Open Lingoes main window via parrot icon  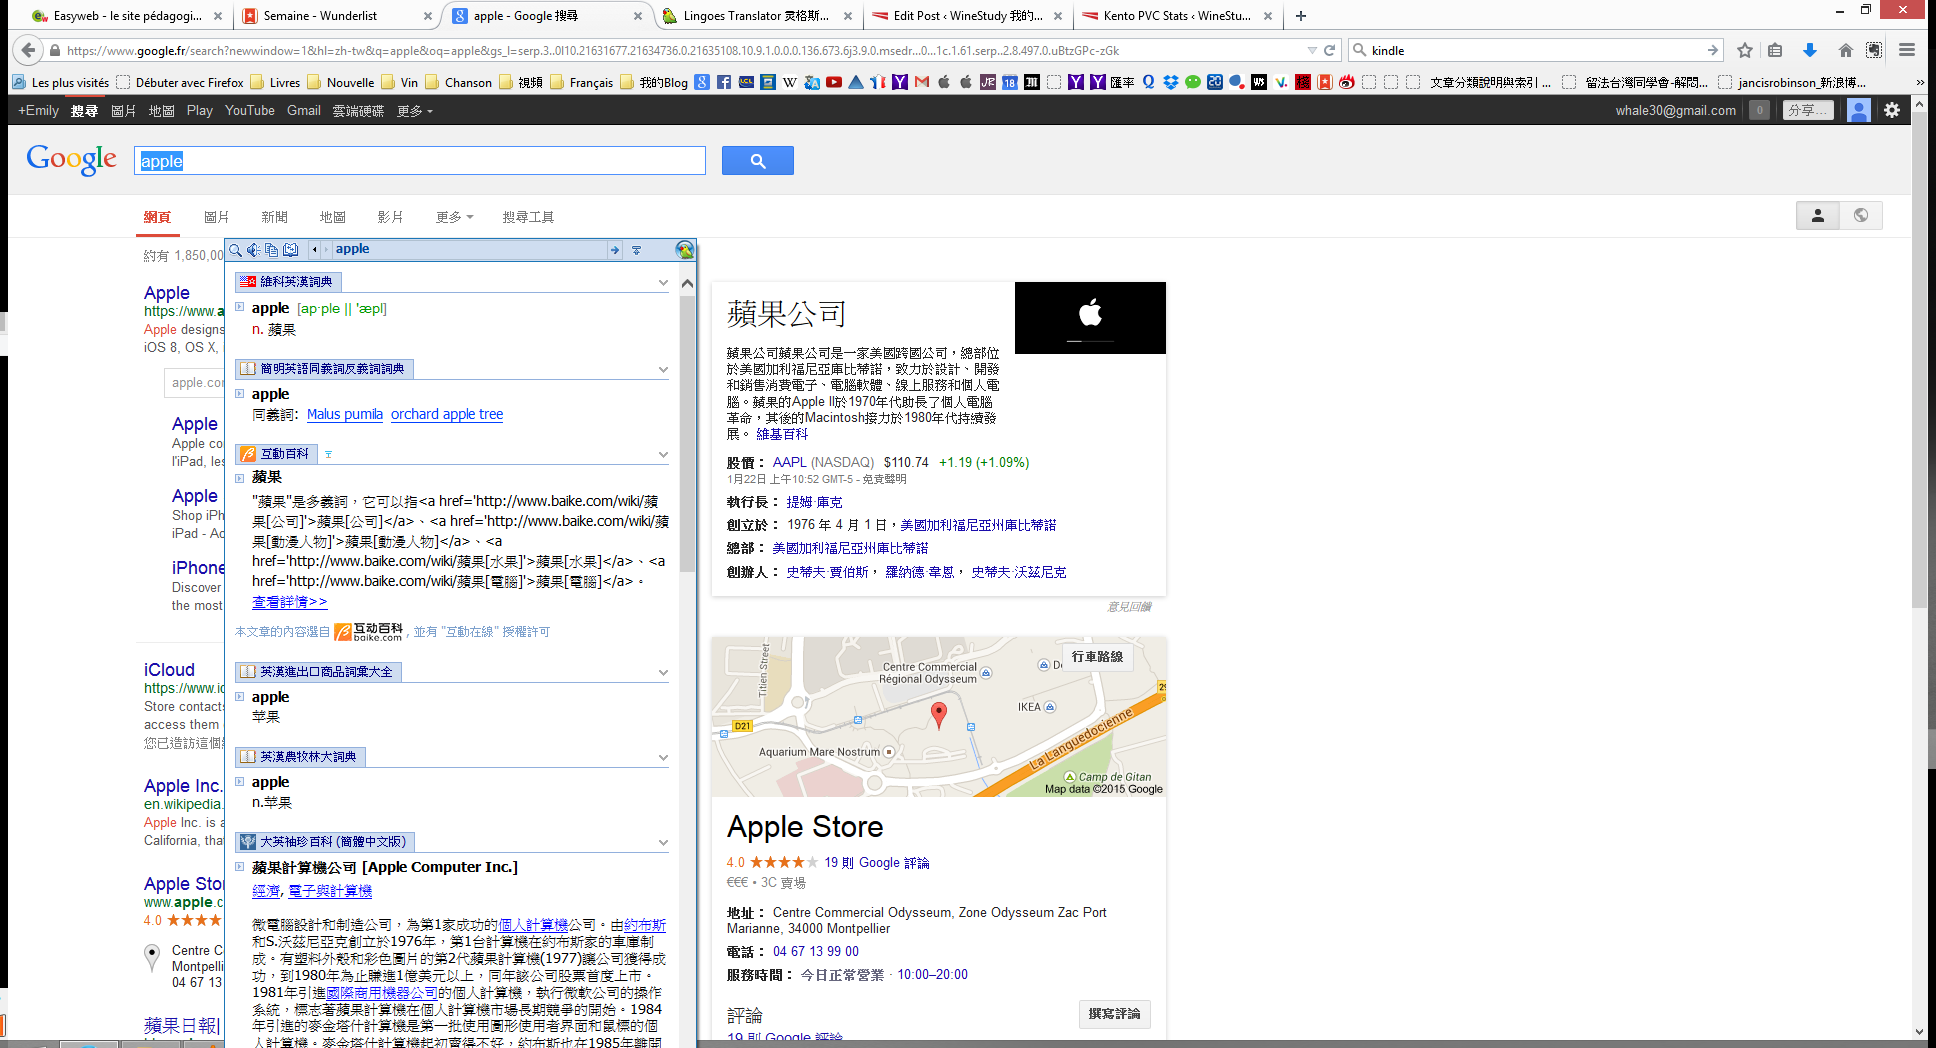pos(685,250)
